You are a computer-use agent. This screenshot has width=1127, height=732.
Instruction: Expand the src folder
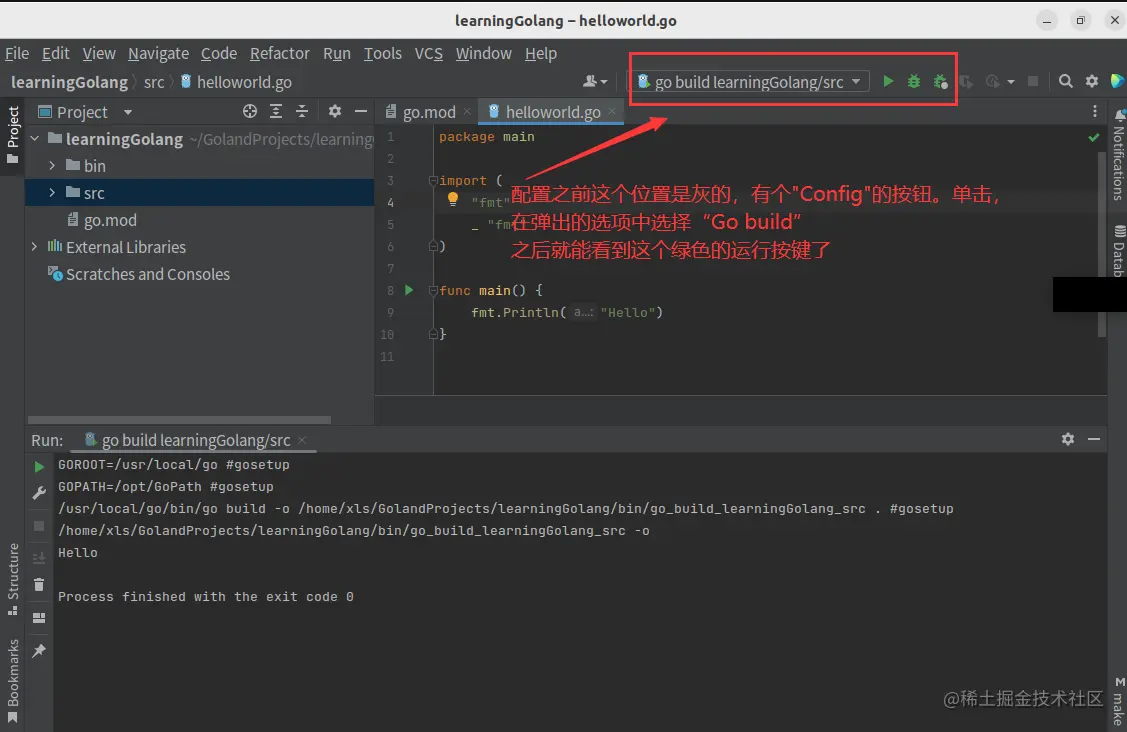click(52, 193)
